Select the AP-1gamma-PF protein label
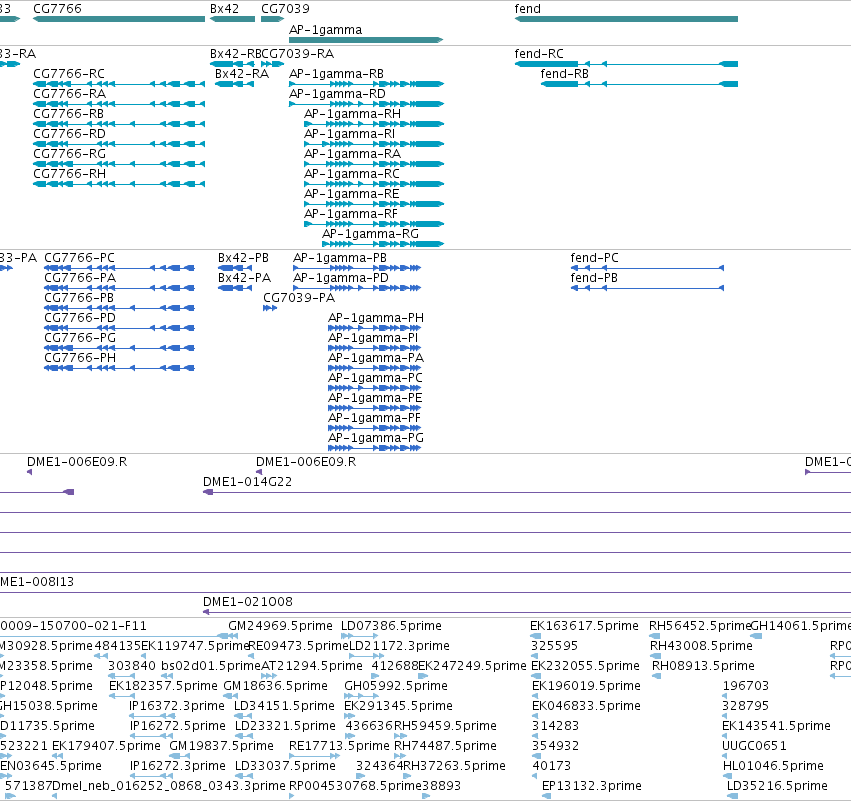The image size is (851, 801). click(374, 418)
